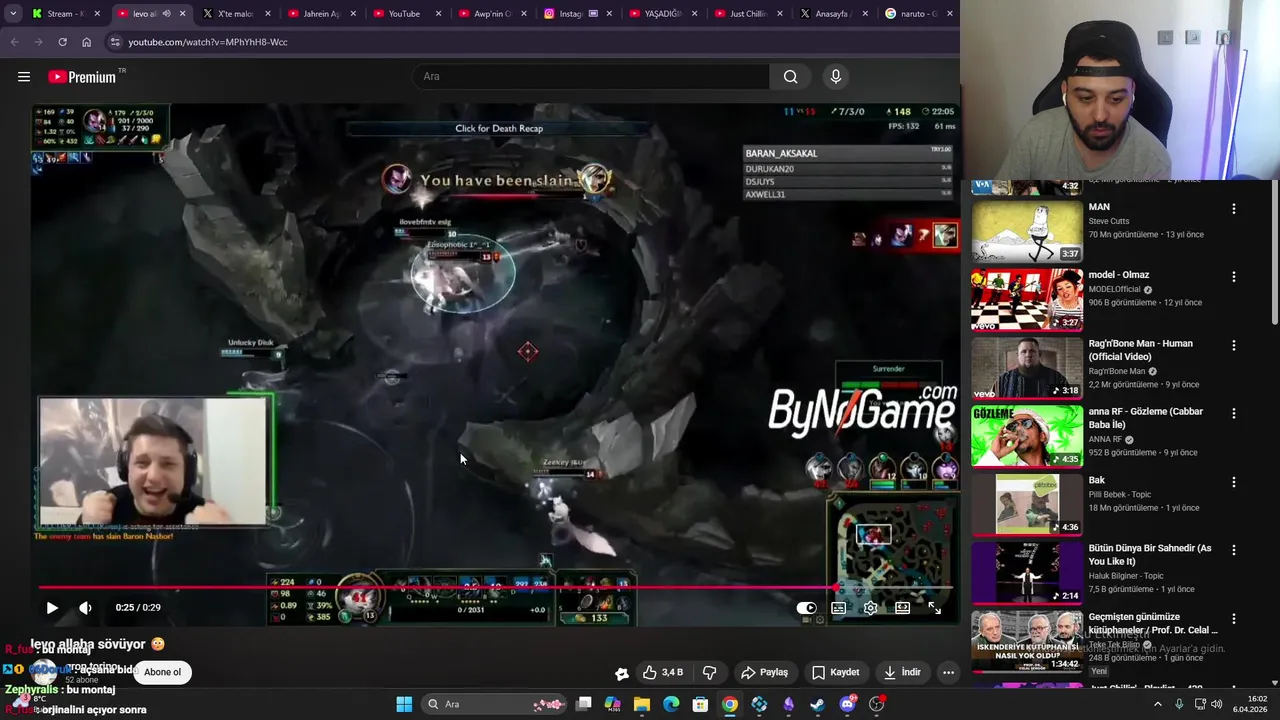Subscribe with the 'Abone ol' button
Image resolution: width=1280 pixels, height=720 pixels.
click(163, 672)
